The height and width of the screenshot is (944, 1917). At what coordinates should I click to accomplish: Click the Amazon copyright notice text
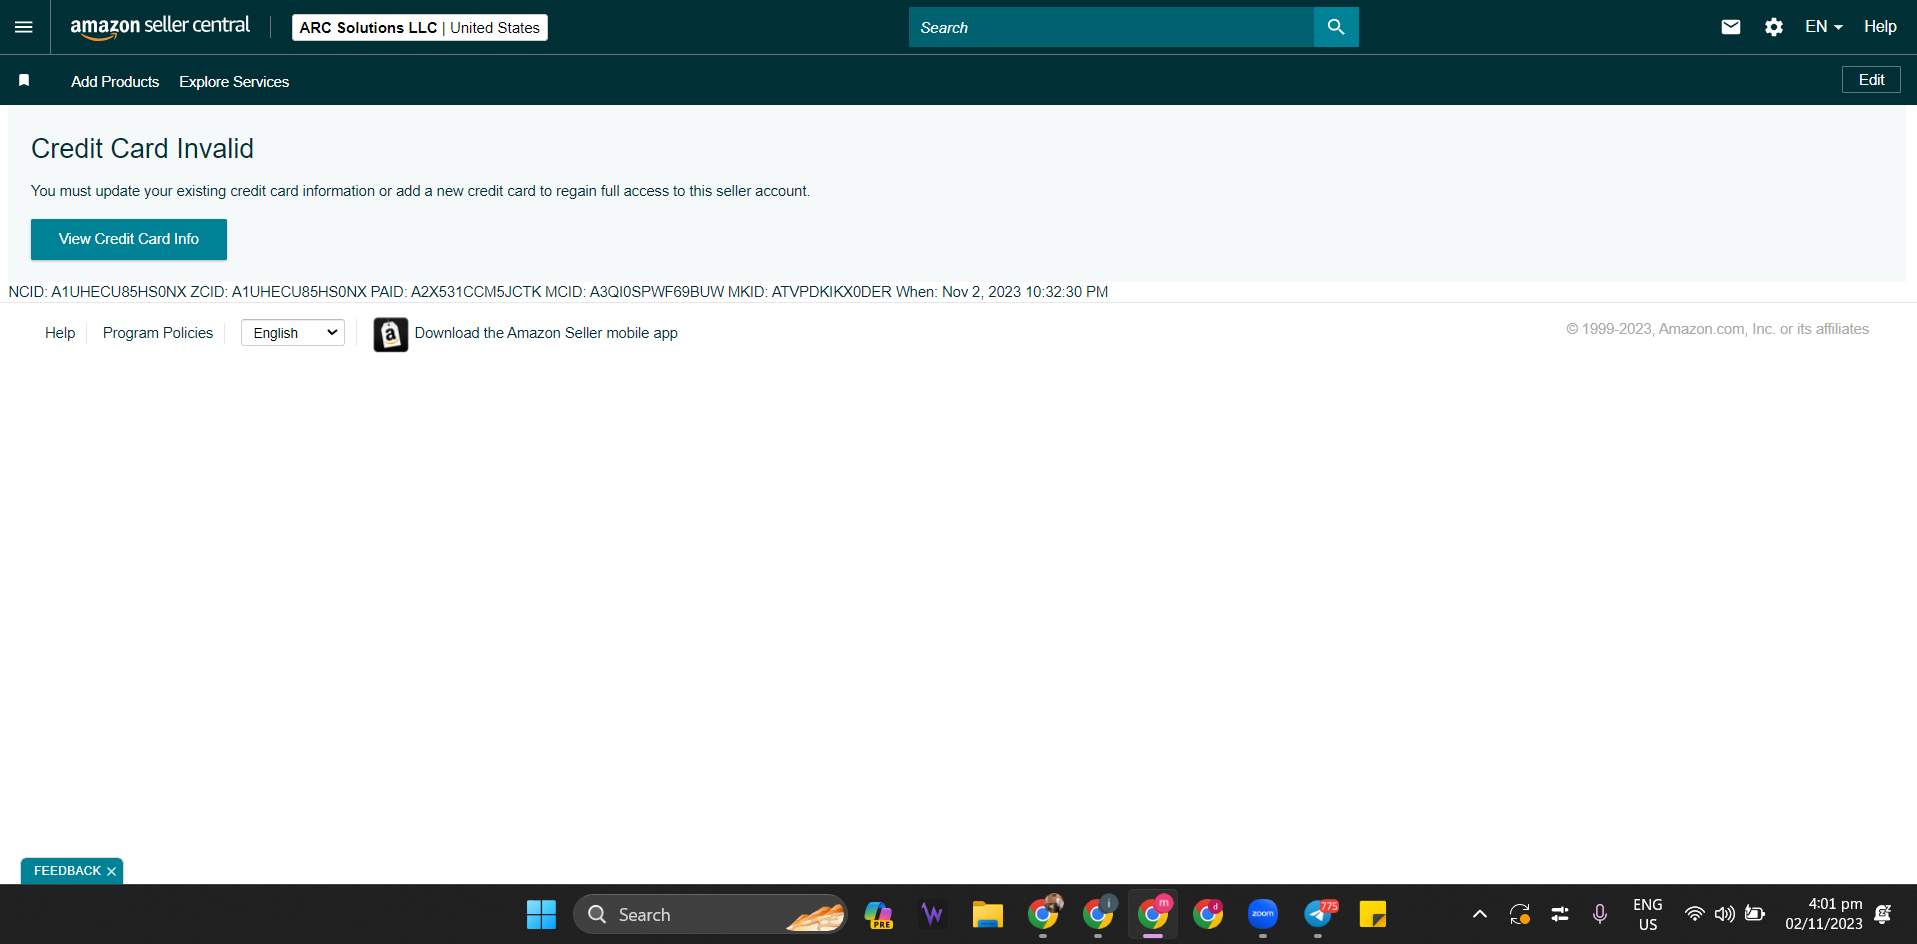coord(1717,329)
